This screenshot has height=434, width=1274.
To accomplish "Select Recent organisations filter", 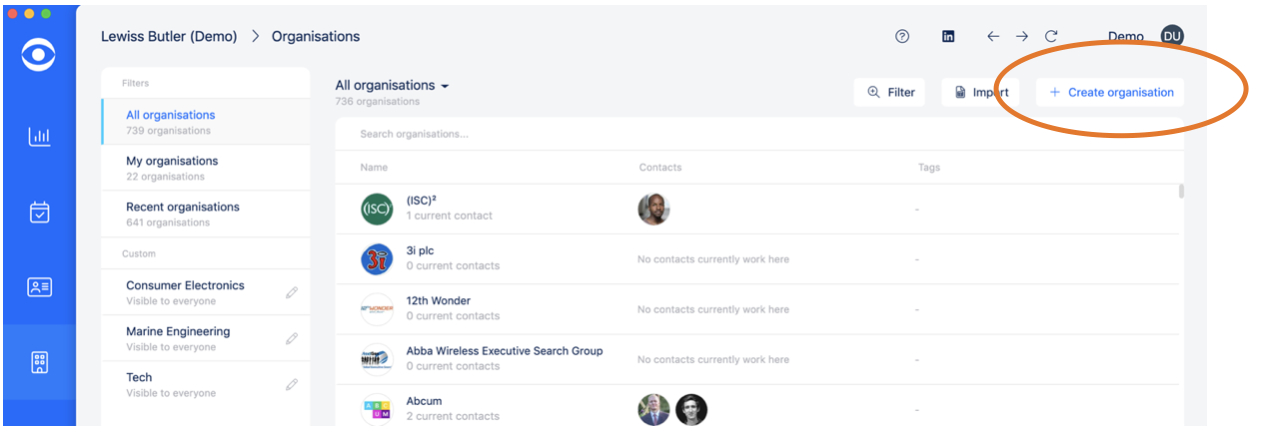I will 206,214.
